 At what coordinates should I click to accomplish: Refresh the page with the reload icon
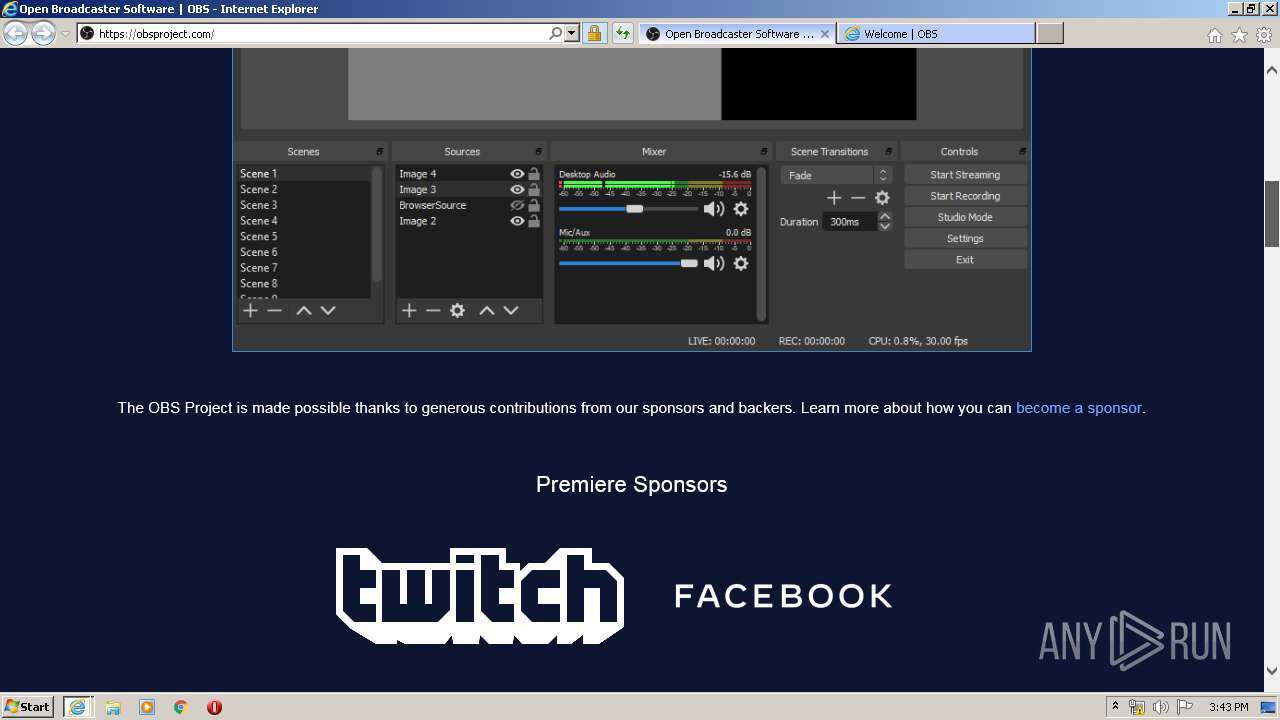[x=623, y=33]
